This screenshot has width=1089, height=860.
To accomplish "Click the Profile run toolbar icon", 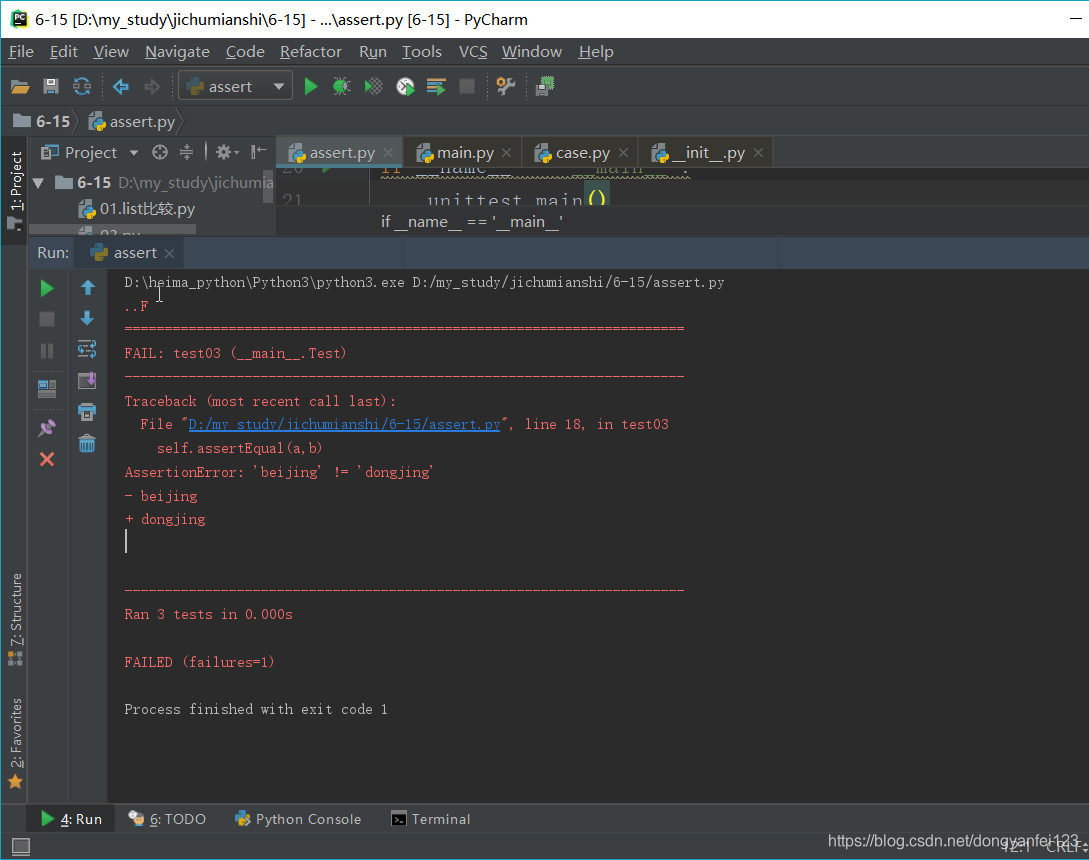I will pos(405,86).
